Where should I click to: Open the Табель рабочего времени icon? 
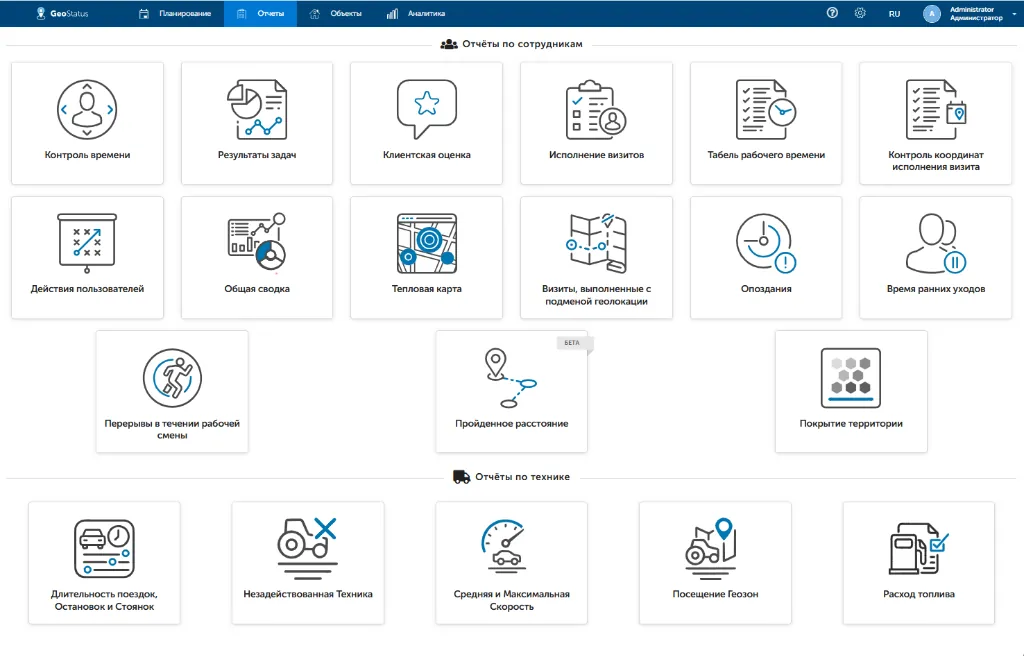coord(765,109)
